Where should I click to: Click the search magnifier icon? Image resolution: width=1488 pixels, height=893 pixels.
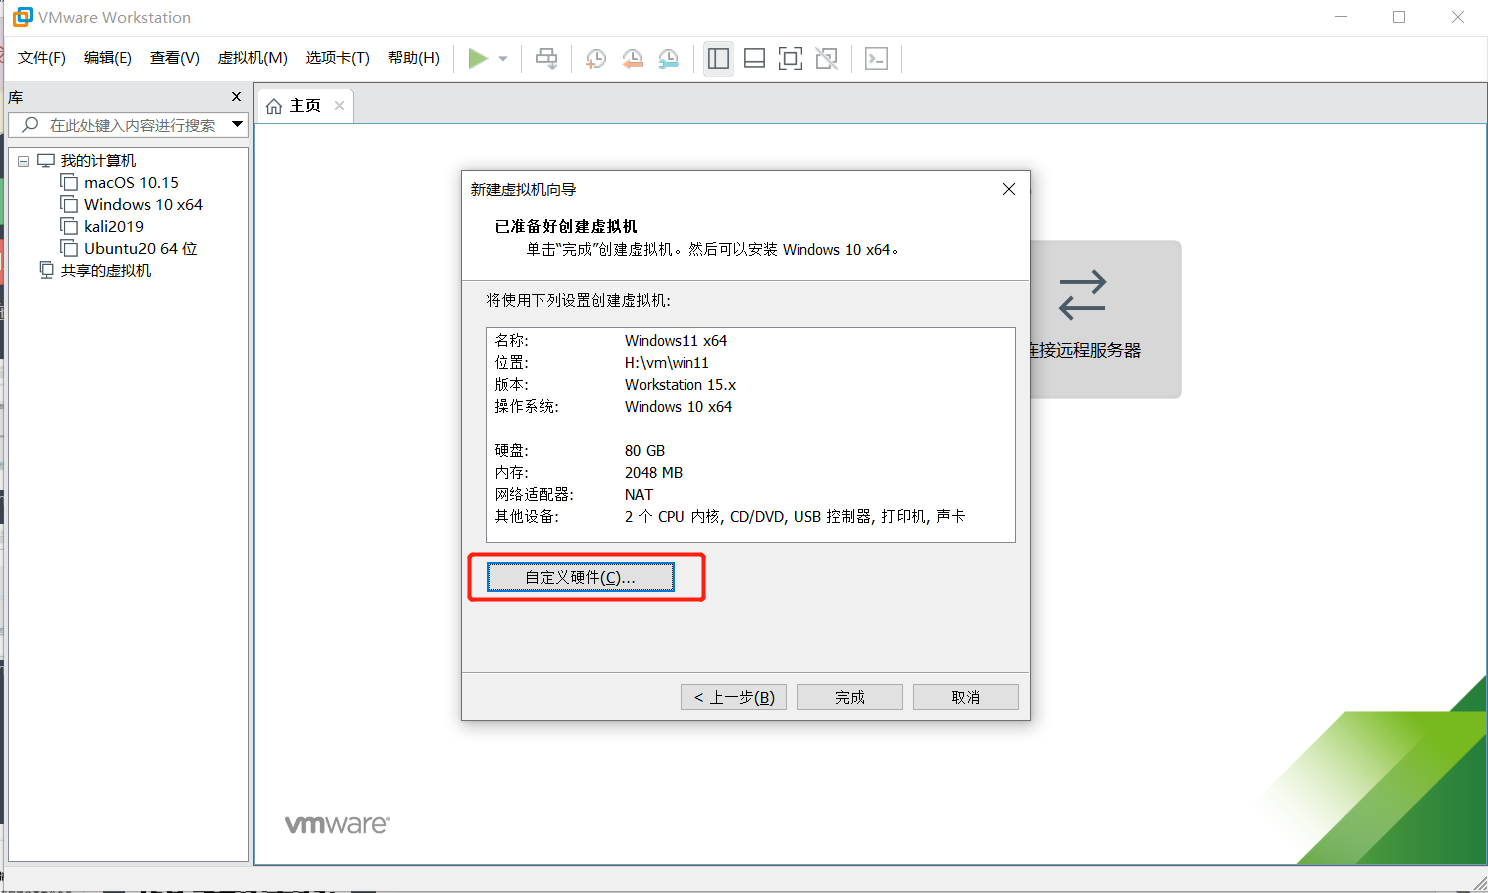[x=30, y=125]
